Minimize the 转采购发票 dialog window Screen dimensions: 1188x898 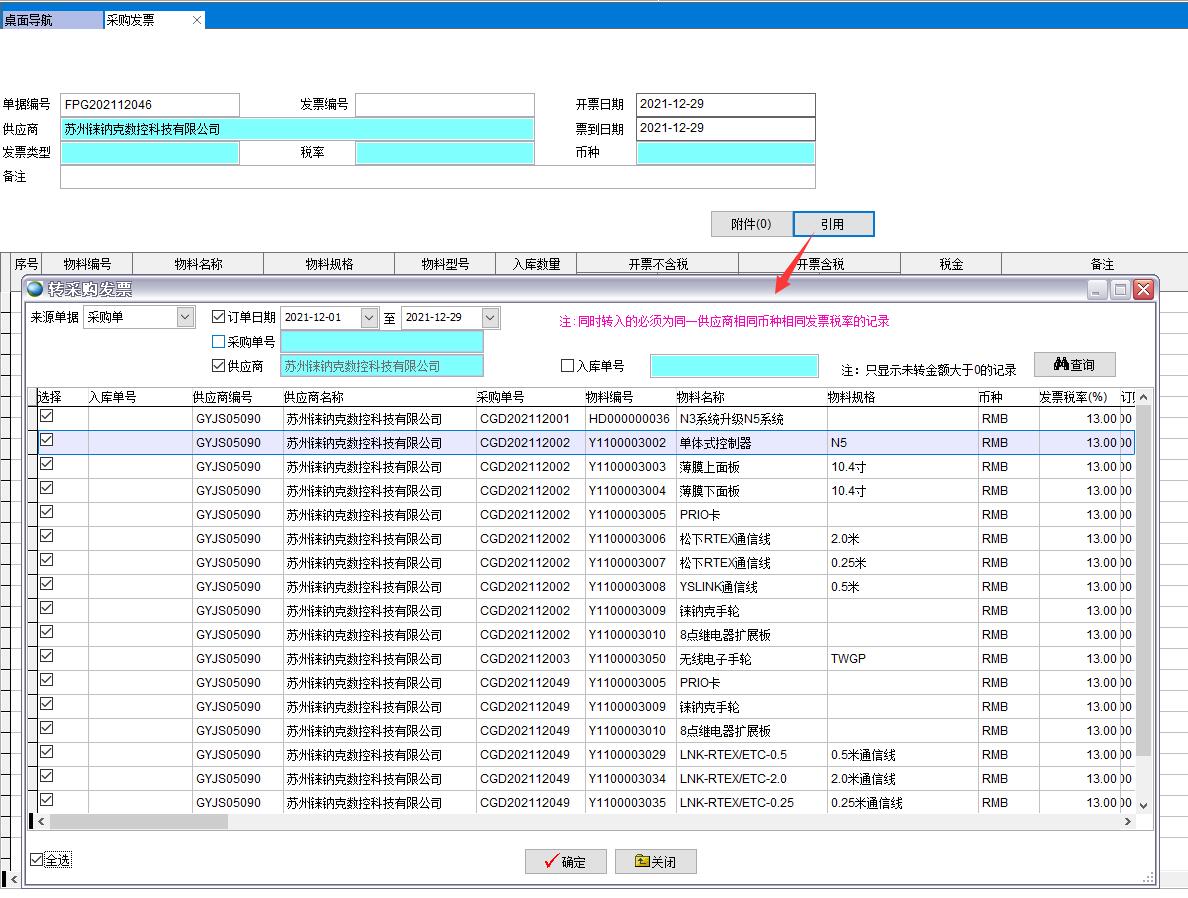[1098, 290]
